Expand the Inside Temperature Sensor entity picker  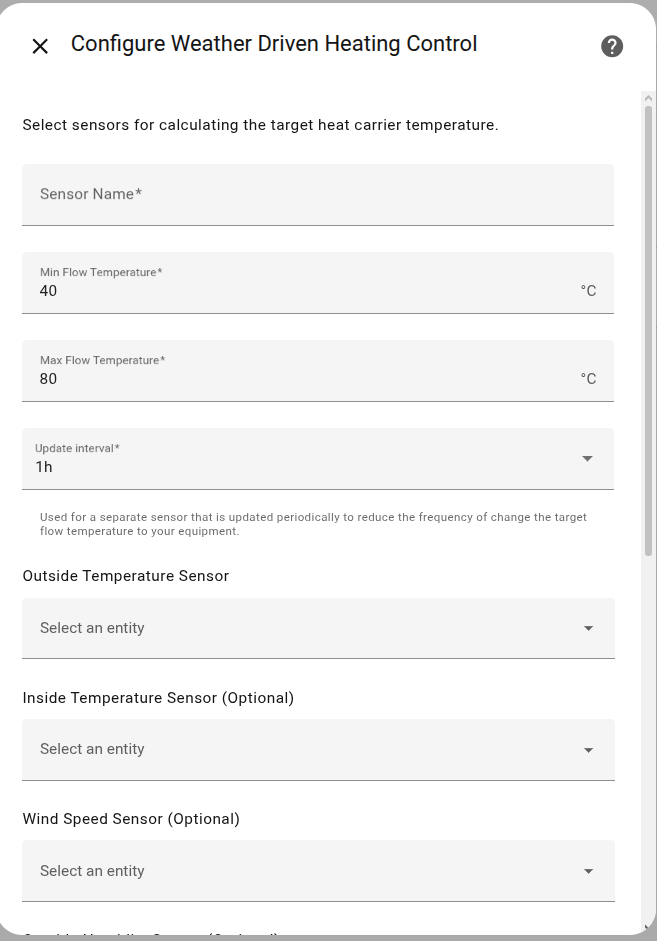(x=300, y=750)
